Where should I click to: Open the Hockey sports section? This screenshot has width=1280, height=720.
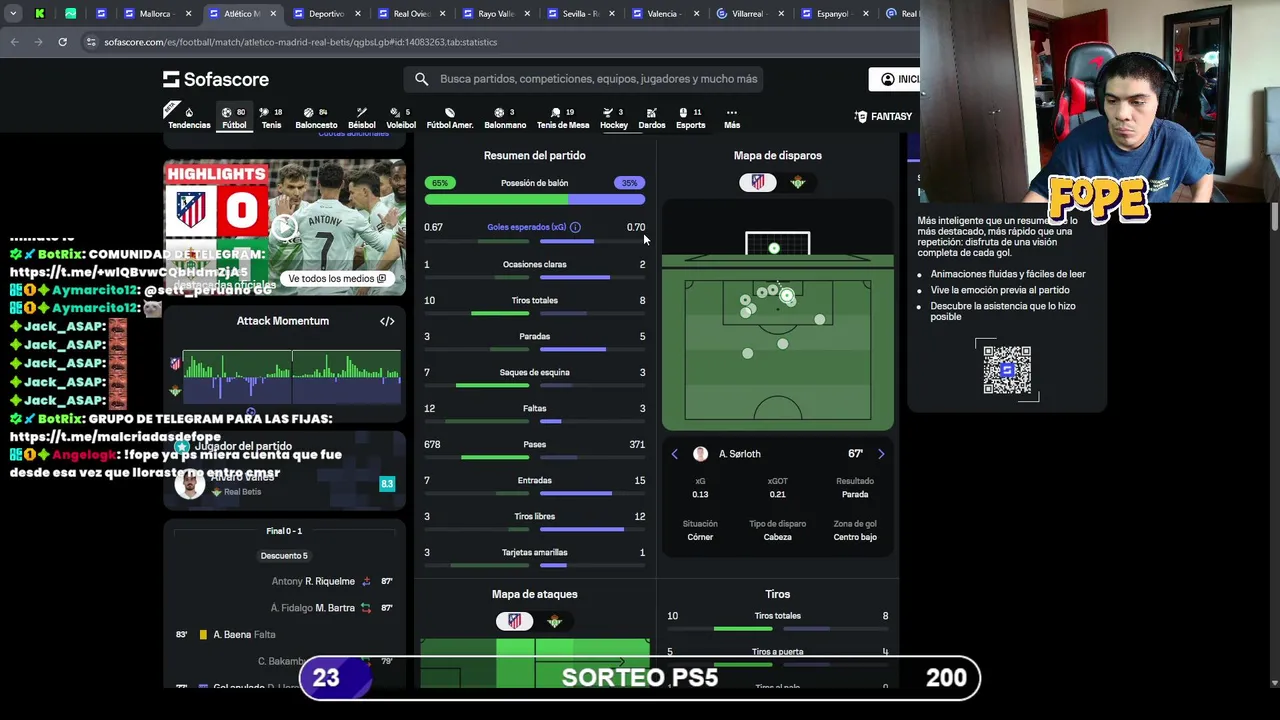pos(614,118)
